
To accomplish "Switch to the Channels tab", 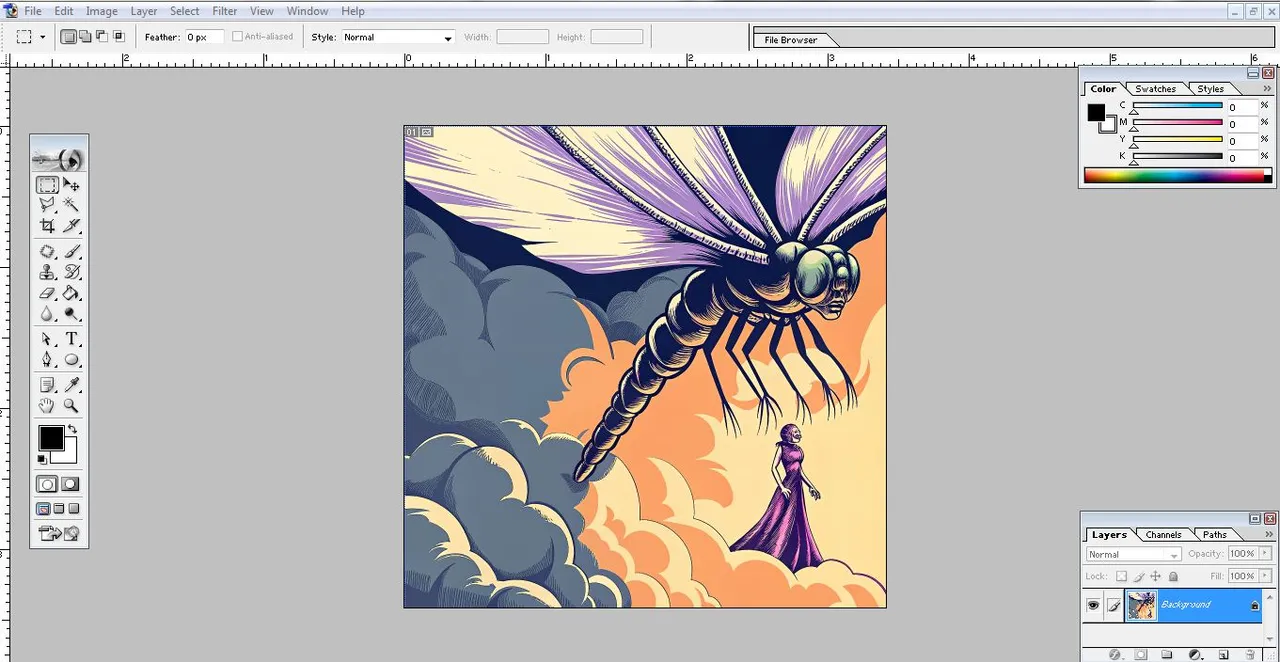I will tap(1163, 535).
